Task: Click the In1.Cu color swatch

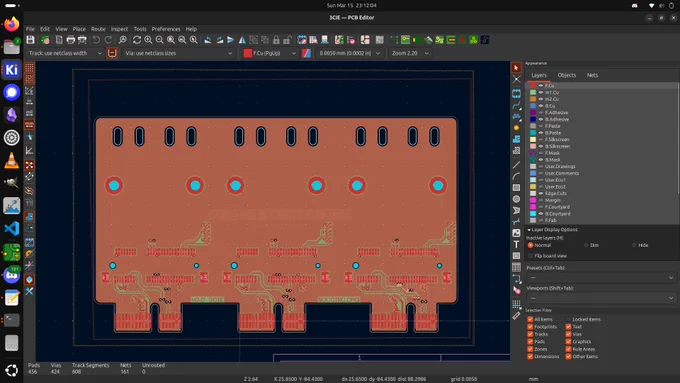Action: pyautogui.click(x=533, y=92)
